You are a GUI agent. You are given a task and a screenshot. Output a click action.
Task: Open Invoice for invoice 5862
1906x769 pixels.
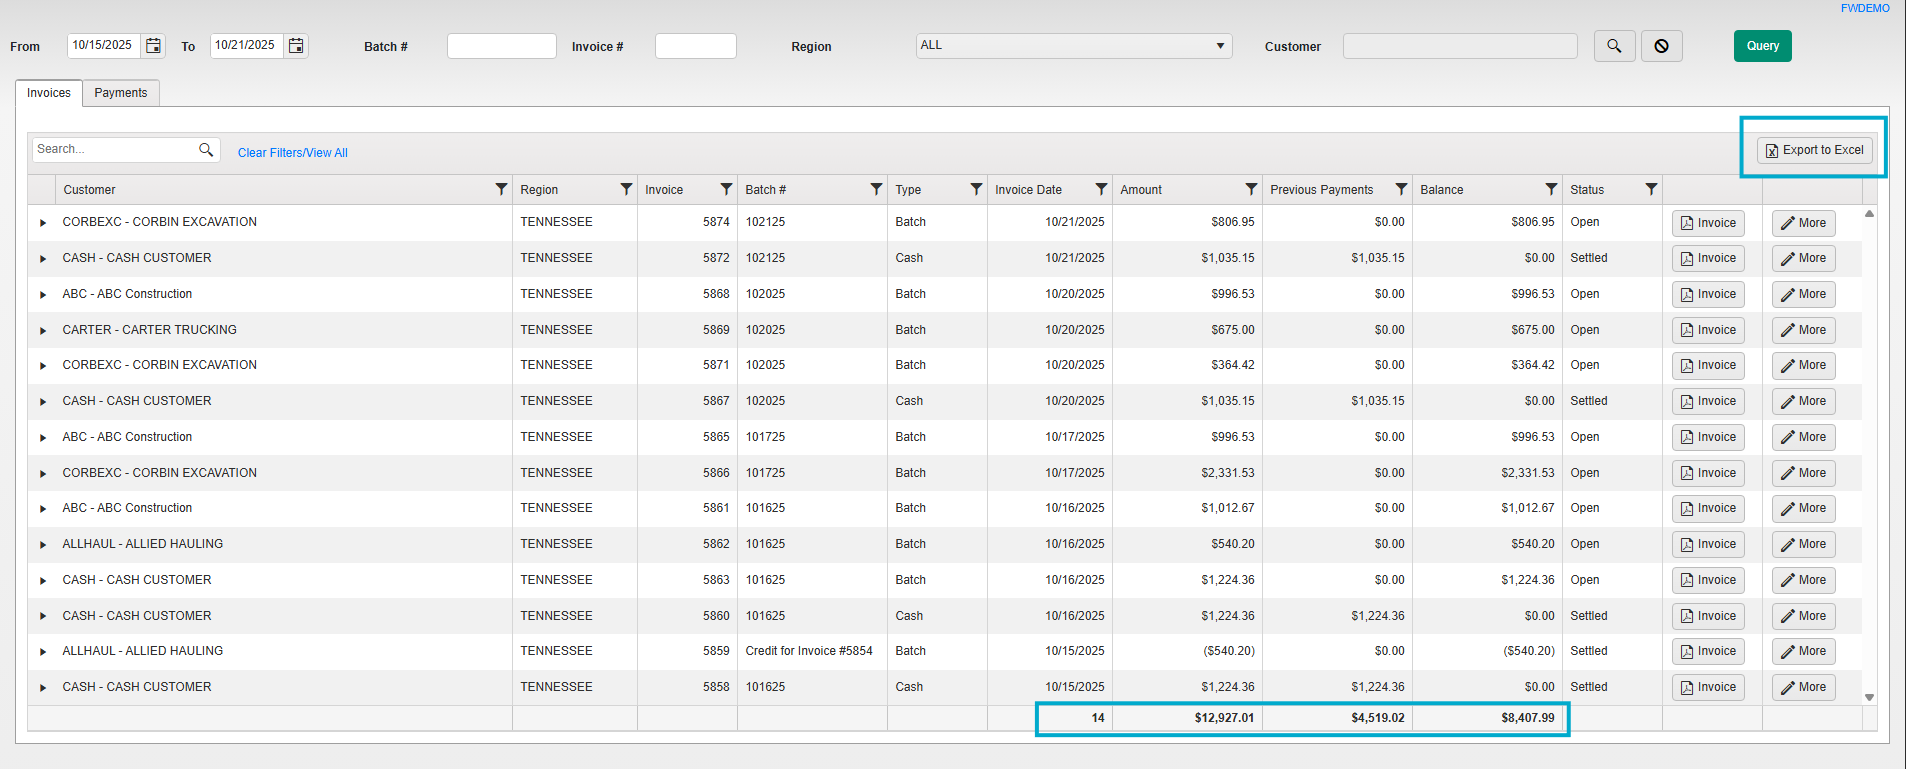click(1708, 544)
